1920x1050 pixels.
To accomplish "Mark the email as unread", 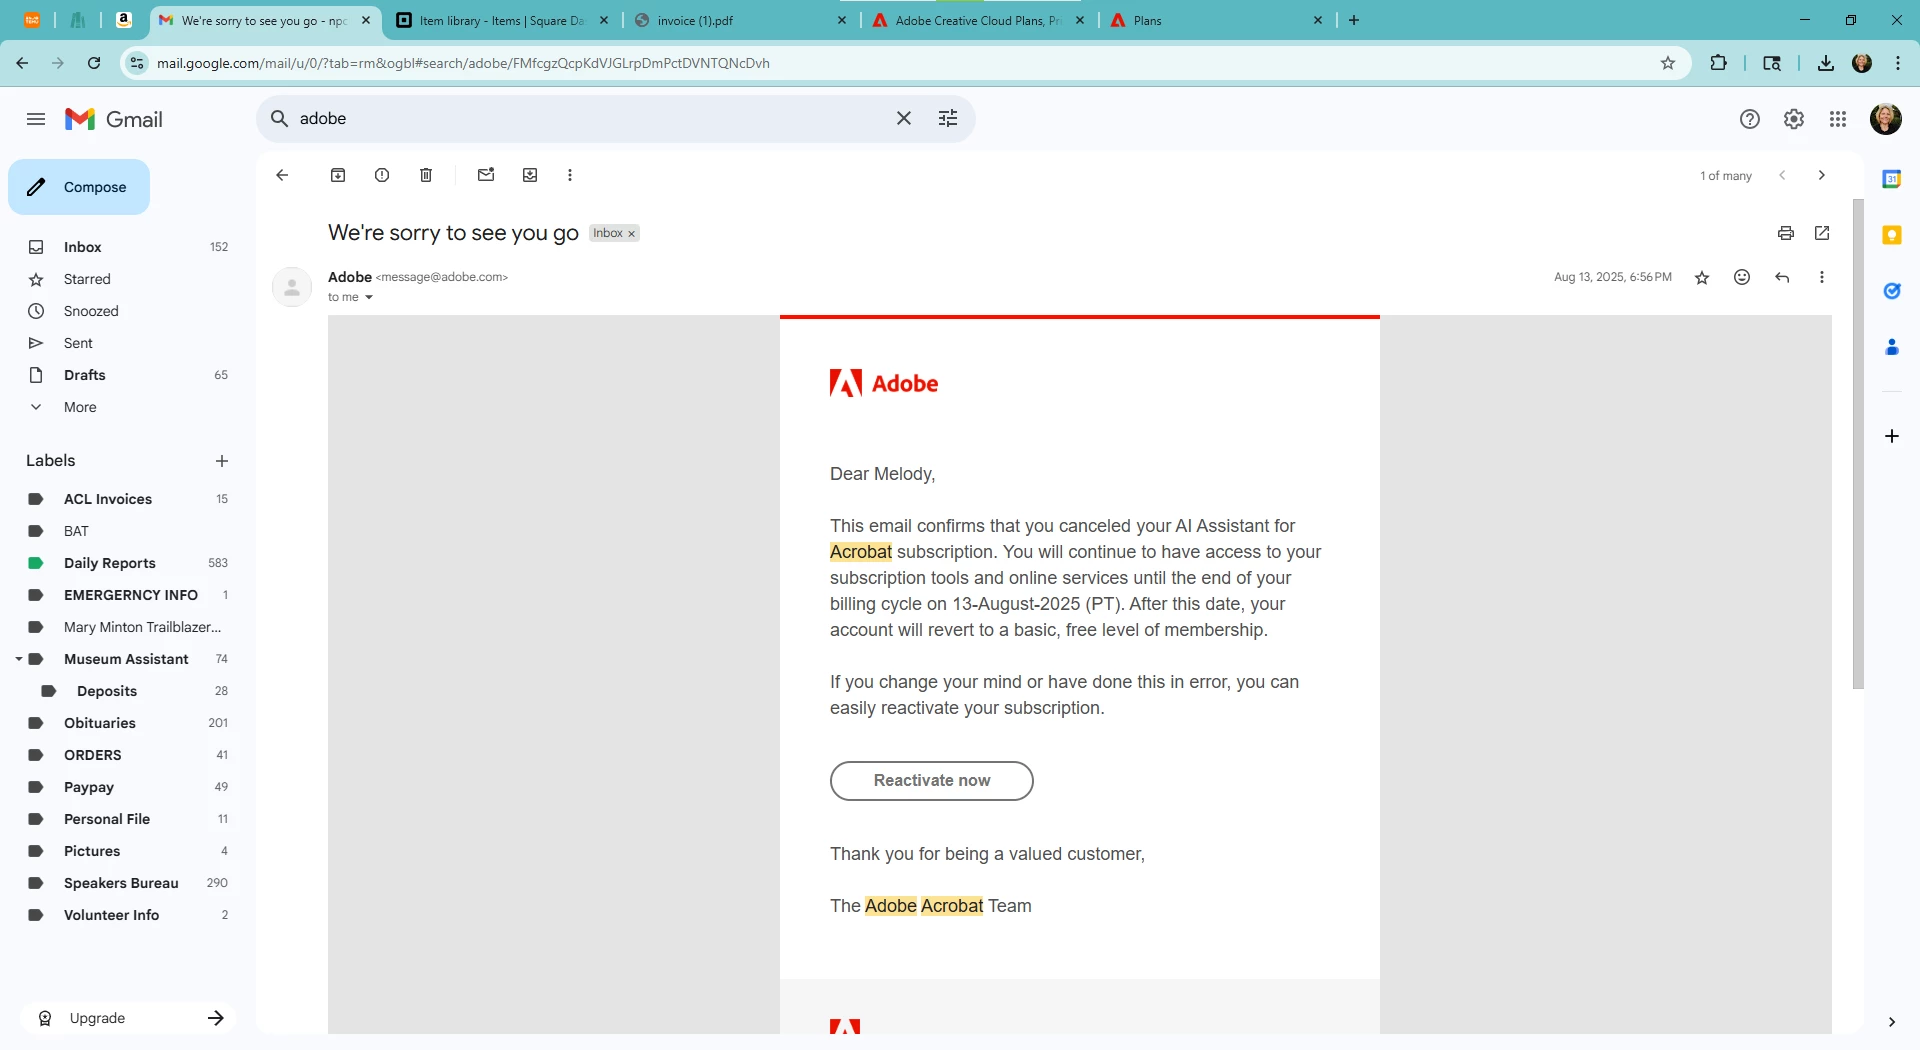I will 486,175.
